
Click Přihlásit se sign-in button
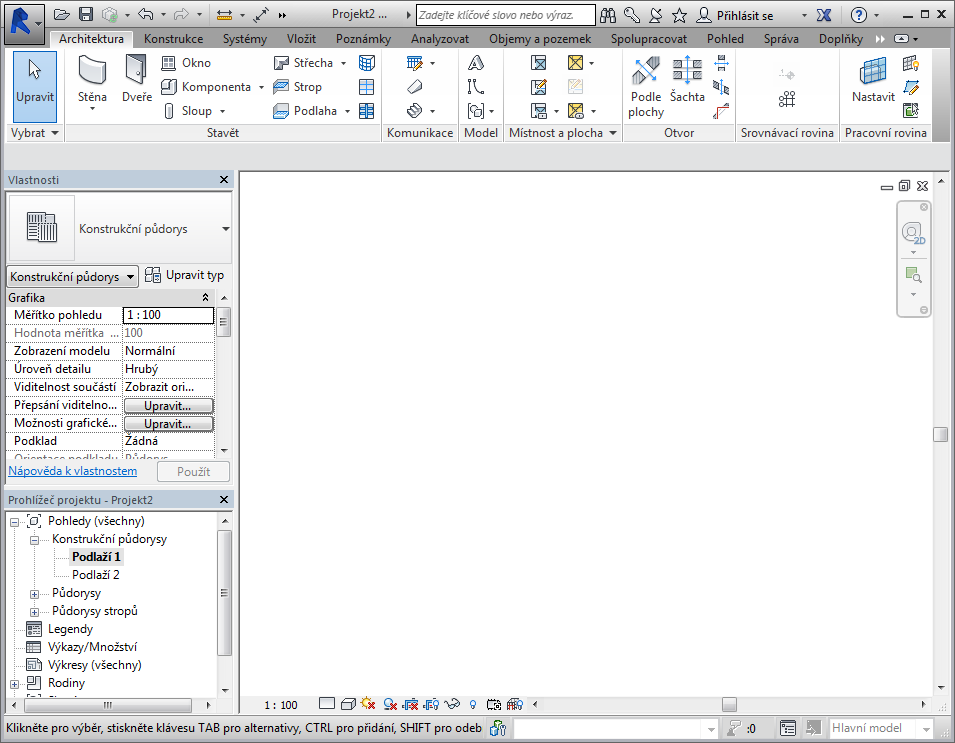pos(736,15)
